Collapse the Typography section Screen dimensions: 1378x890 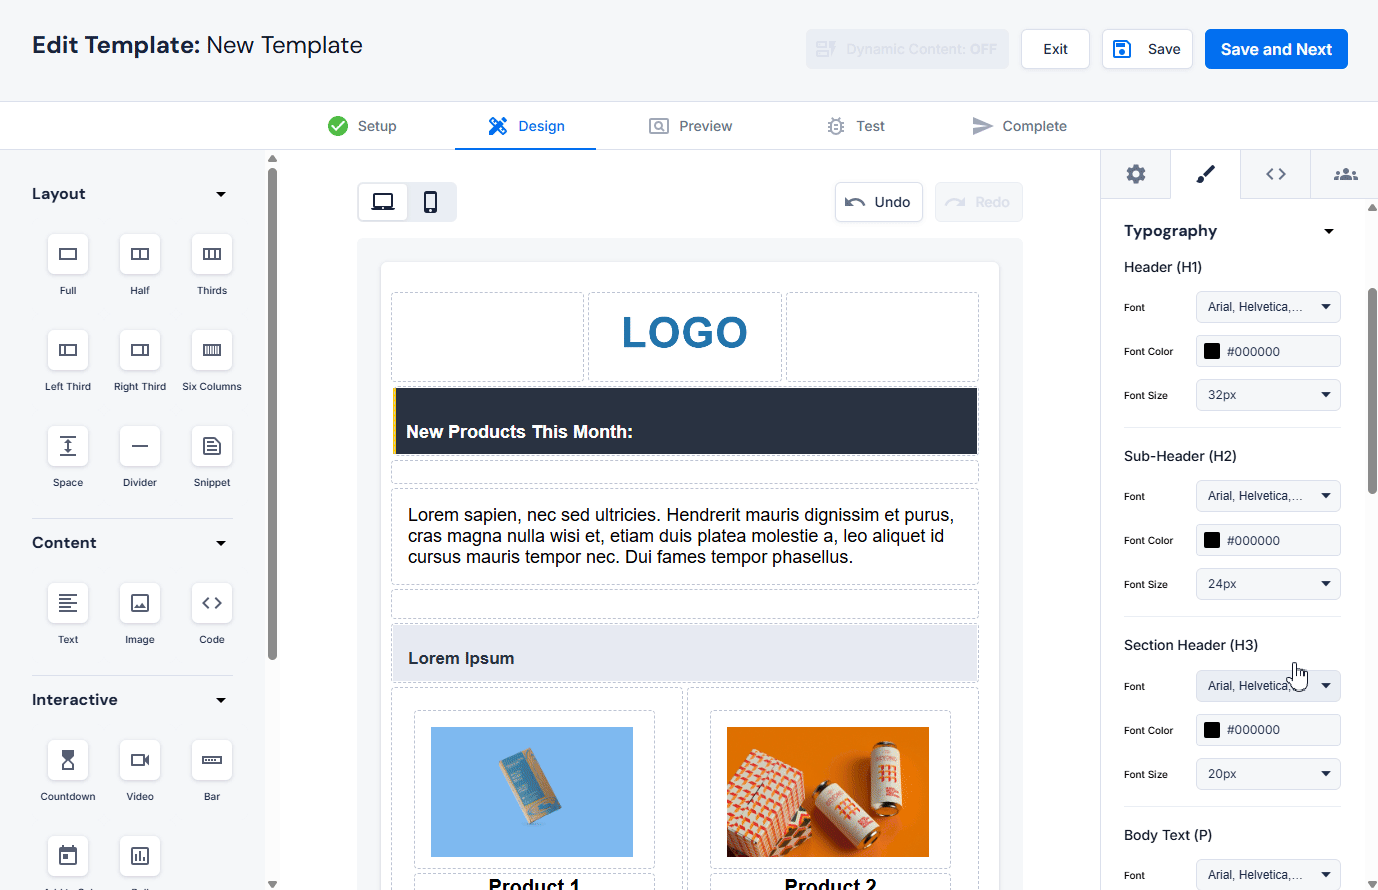pos(1328,231)
